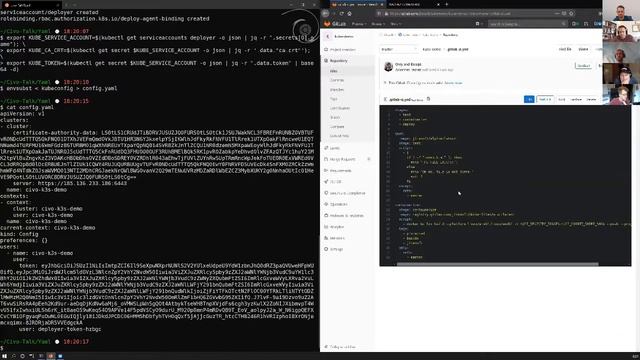Viewport: 640px width, 360px height.
Task: Click the commit author avatar
Action: pyautogui.click(x=388, y=67)
